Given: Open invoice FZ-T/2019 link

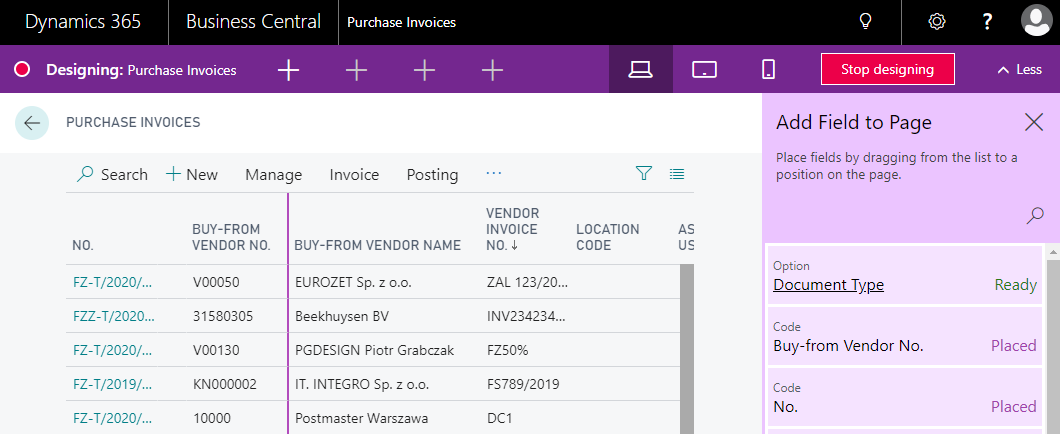Looking at the screenshot, I should pyautogui.click(x=112, y=384).
